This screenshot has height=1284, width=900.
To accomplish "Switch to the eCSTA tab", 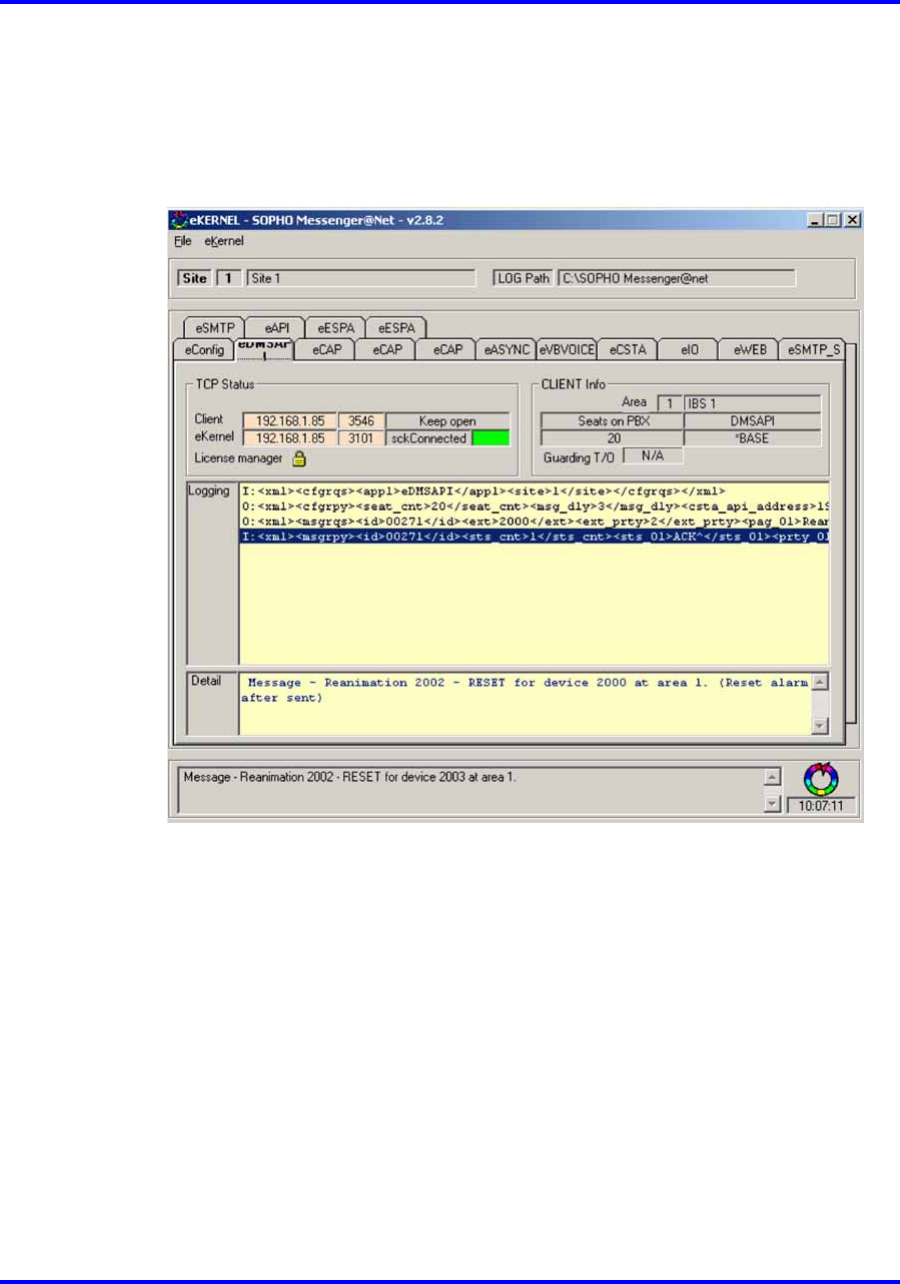I will (x=628, y=350).
